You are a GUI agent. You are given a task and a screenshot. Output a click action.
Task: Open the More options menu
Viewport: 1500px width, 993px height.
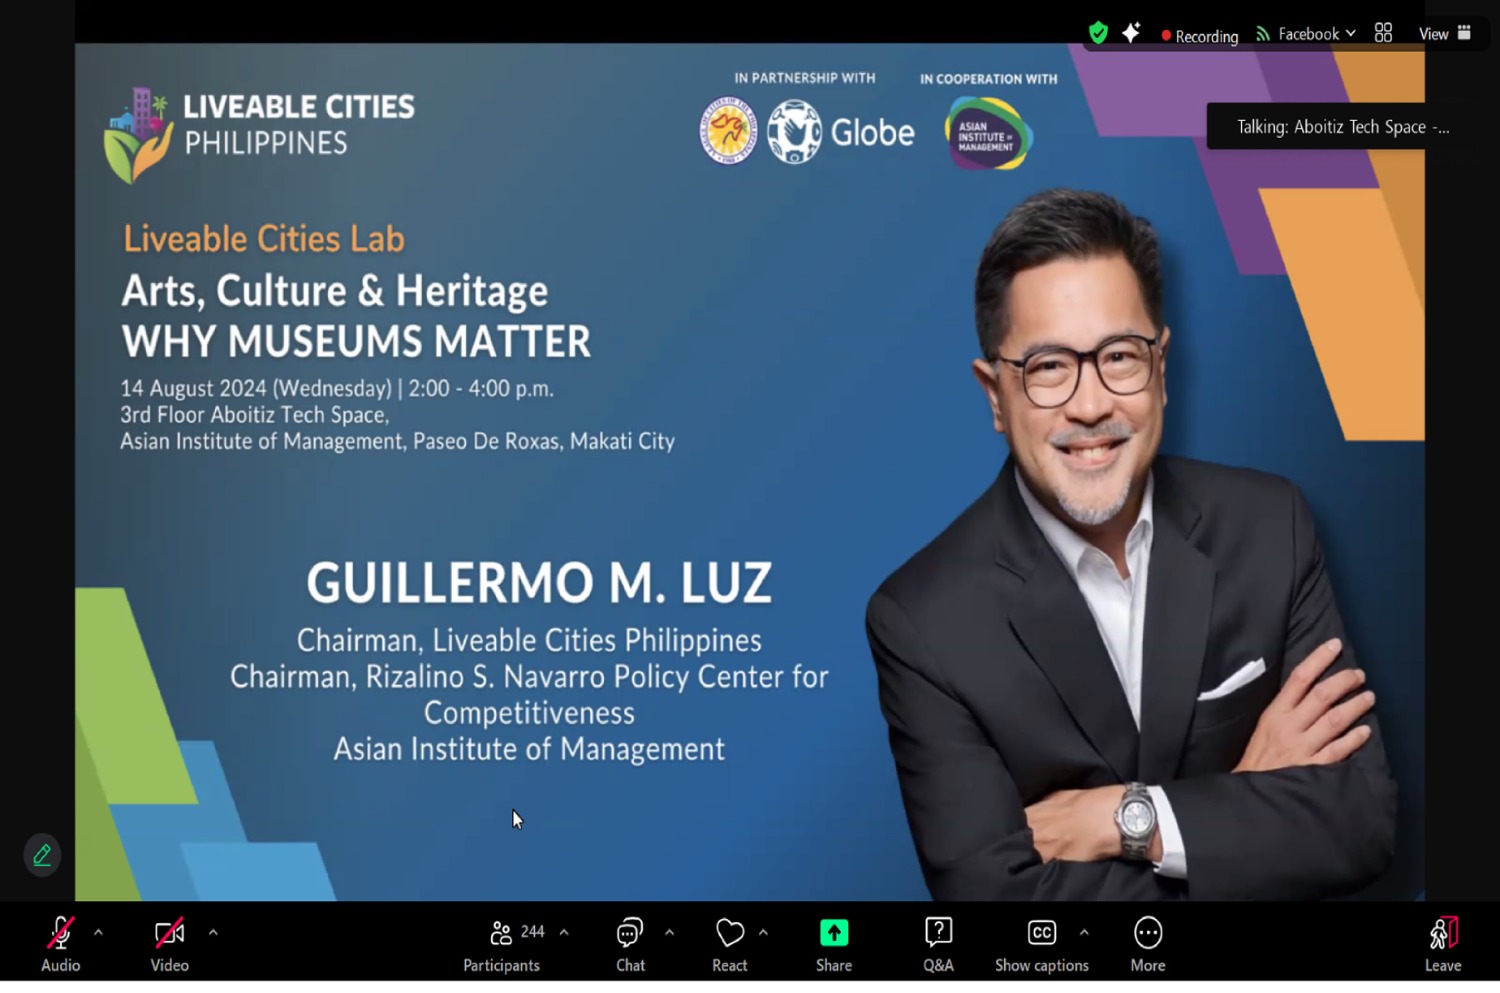[1148, 943]
